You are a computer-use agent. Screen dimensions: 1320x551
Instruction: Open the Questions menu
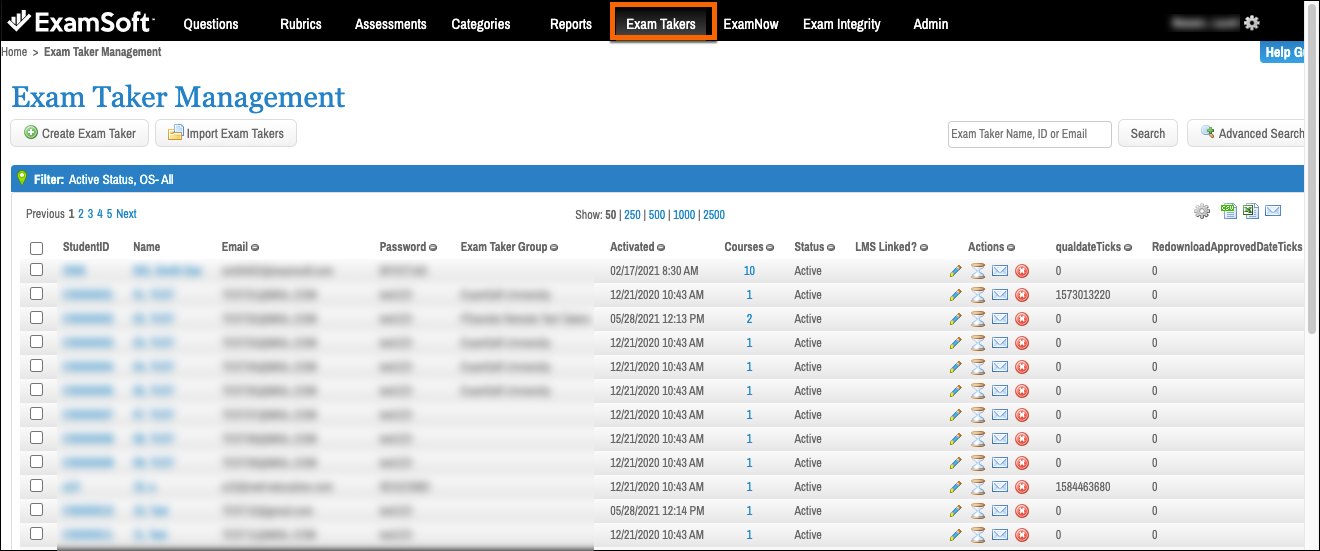tap(211, 24)
